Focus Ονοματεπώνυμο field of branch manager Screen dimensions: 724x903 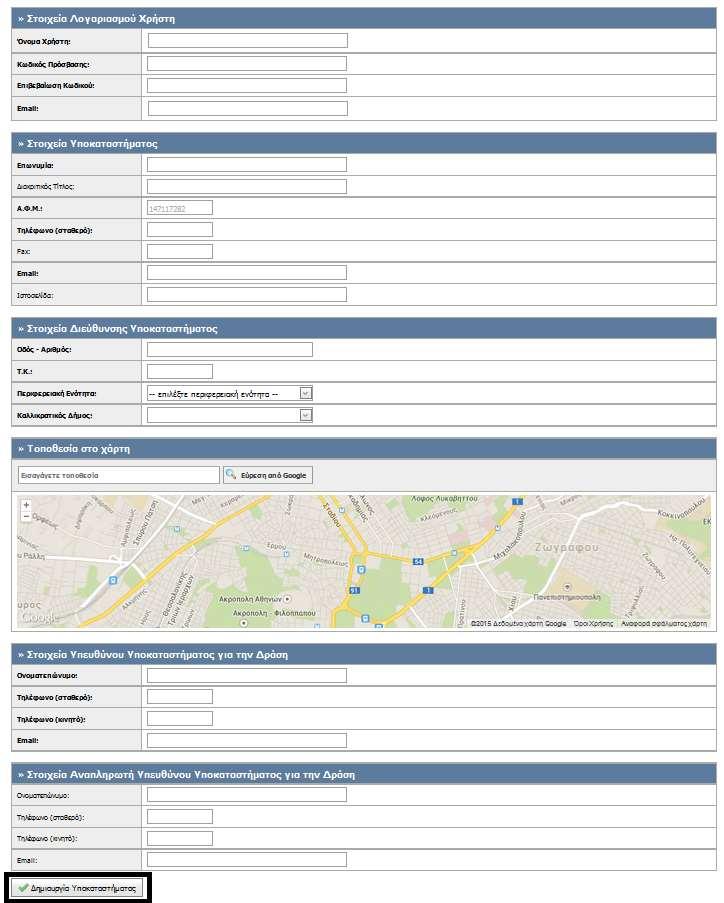coord(247,676)
